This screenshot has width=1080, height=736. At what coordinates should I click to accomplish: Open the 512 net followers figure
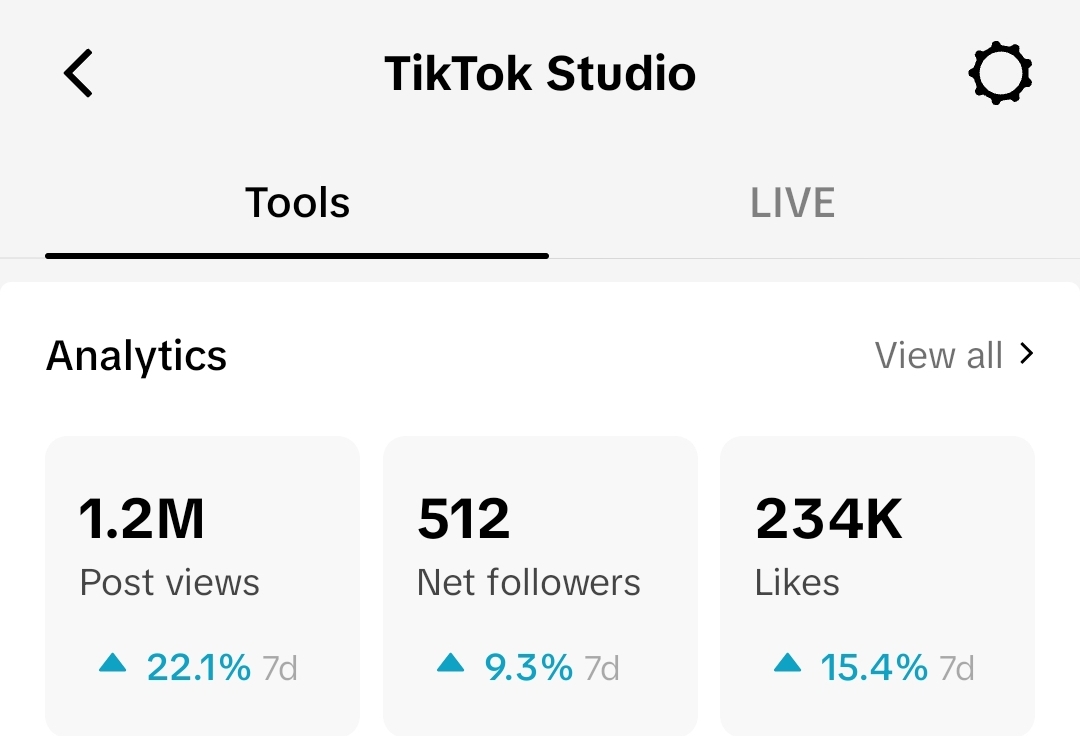tap(463, 519)
